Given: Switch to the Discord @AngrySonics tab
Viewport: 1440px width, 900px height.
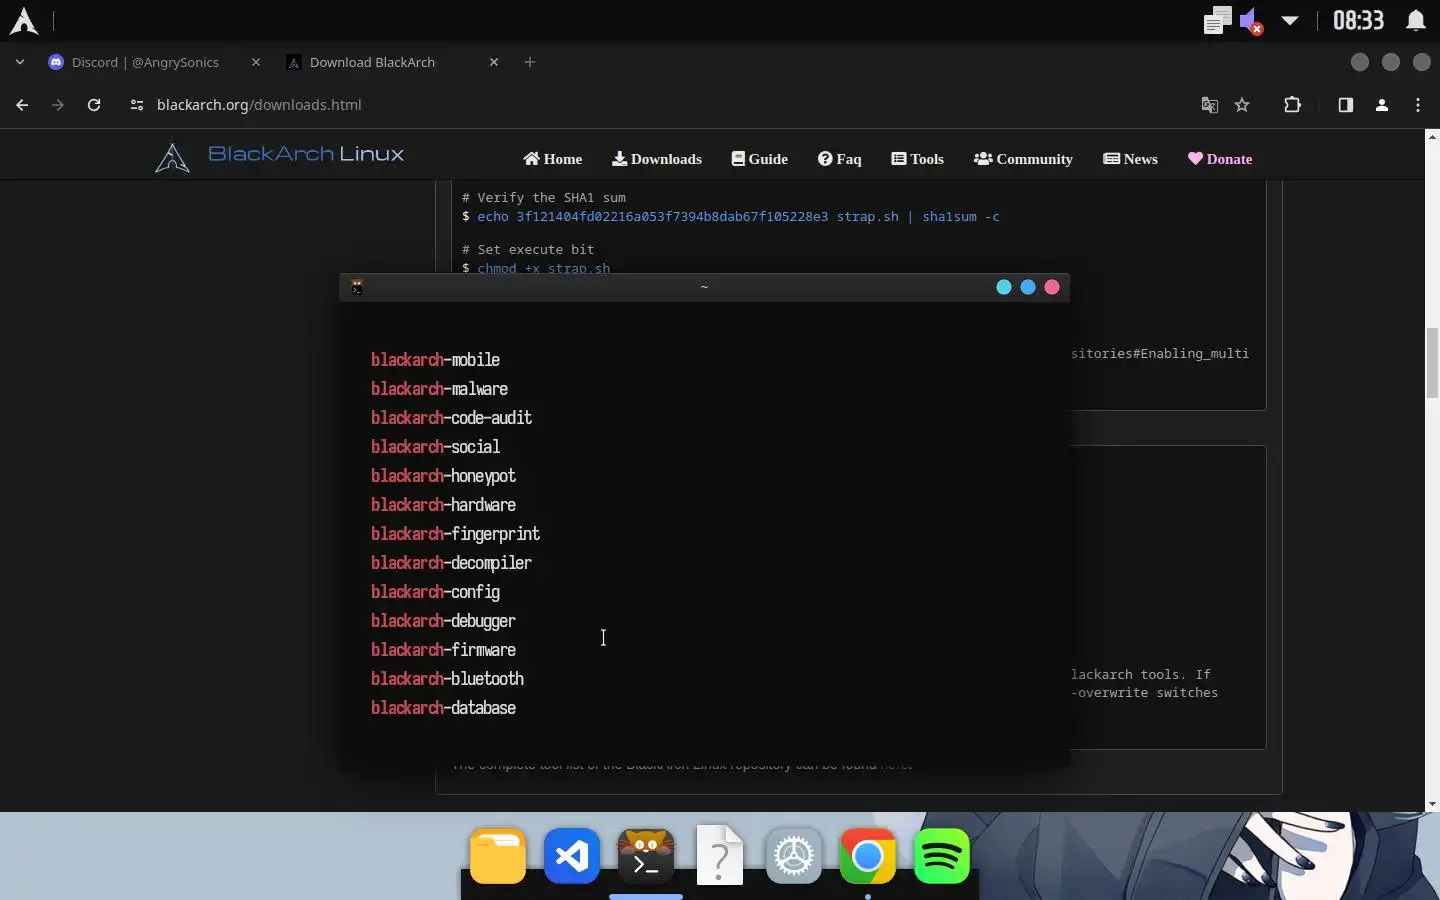Looking at the screenshot, I should pos(145,62).
